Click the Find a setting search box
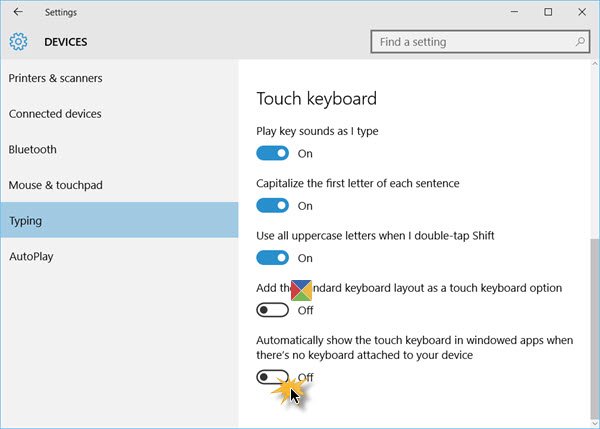Image resolution: width=600 pixels, height=429 pixels. tap(470, 42)
